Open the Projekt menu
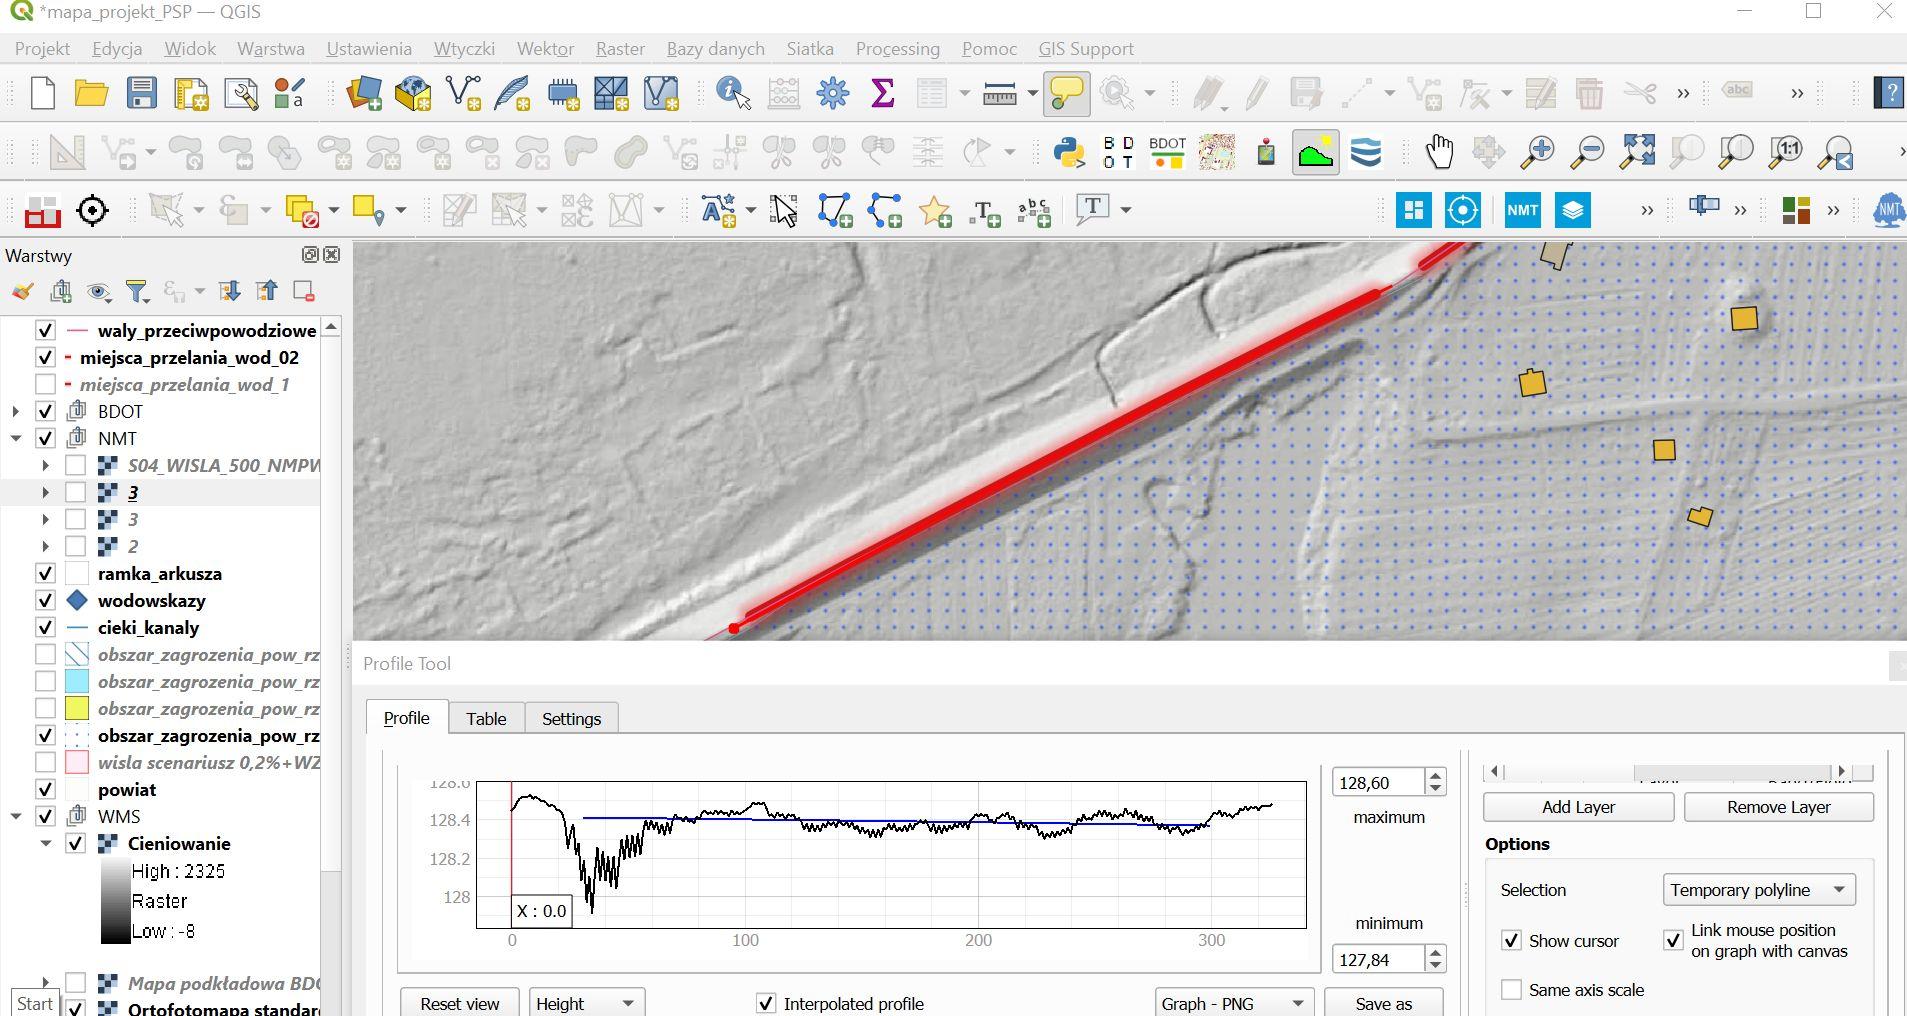Viewport: 1907px width, 1016px height. [42, 49]
